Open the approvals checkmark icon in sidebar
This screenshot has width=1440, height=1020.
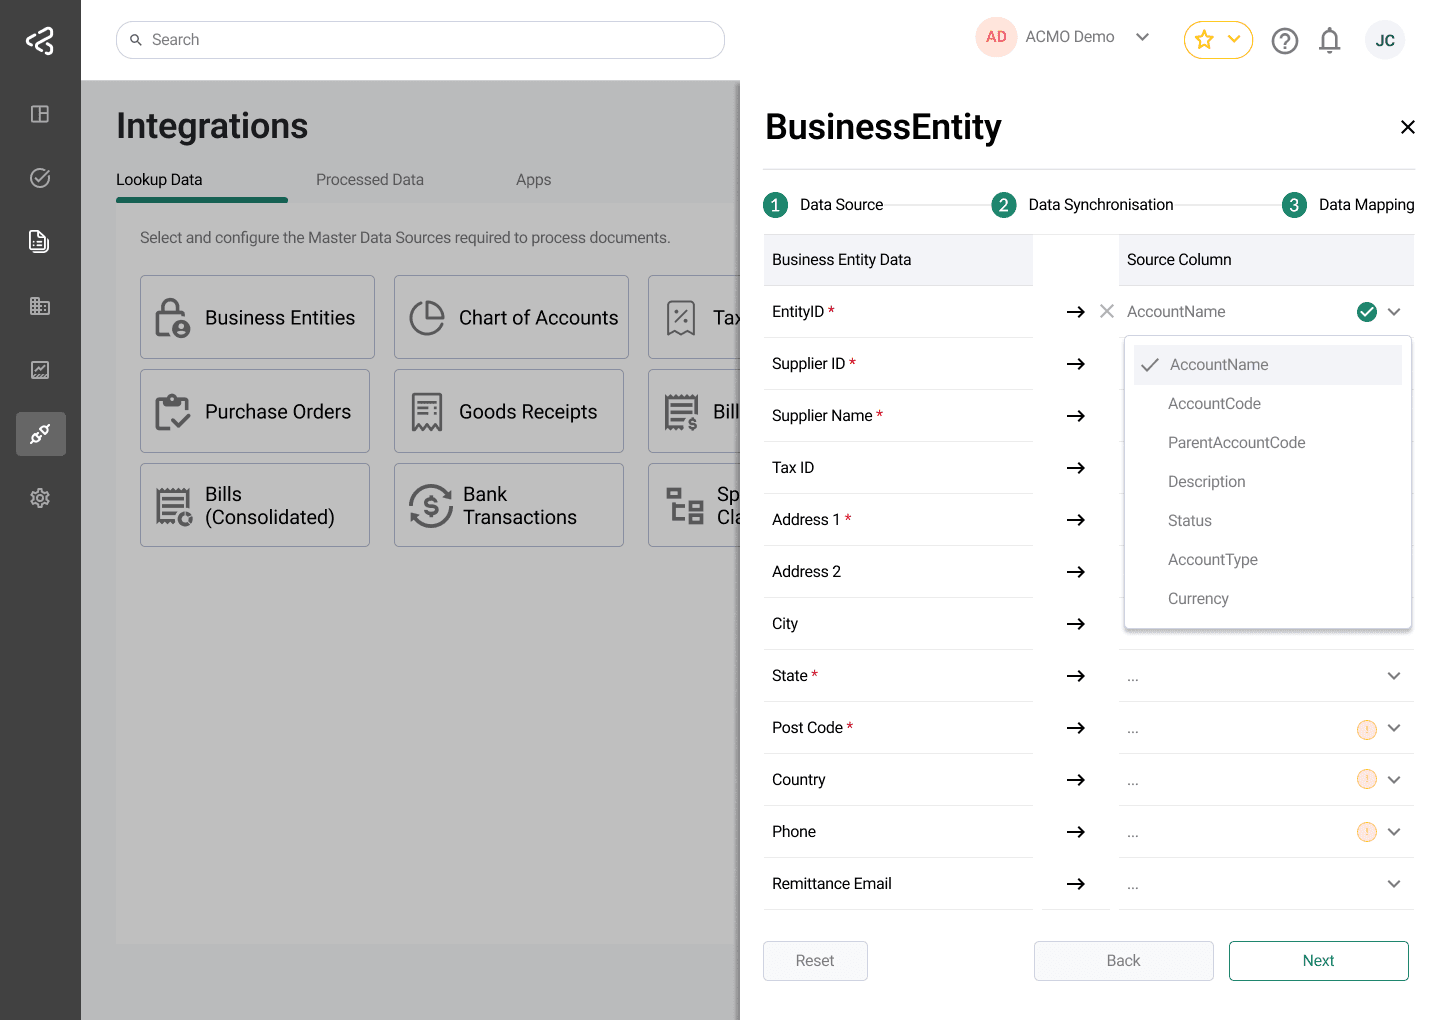pos(40,177)
